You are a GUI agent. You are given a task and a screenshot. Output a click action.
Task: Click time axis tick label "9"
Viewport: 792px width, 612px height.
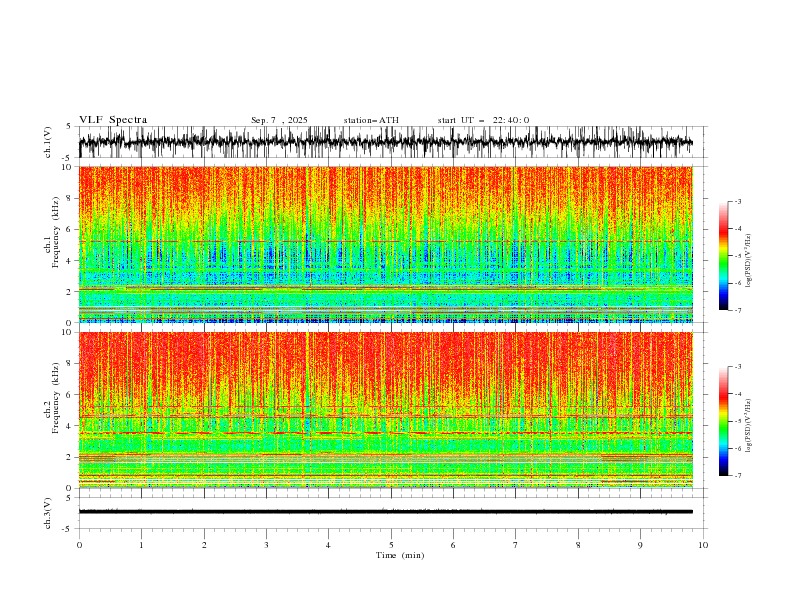tap(640, 545)
